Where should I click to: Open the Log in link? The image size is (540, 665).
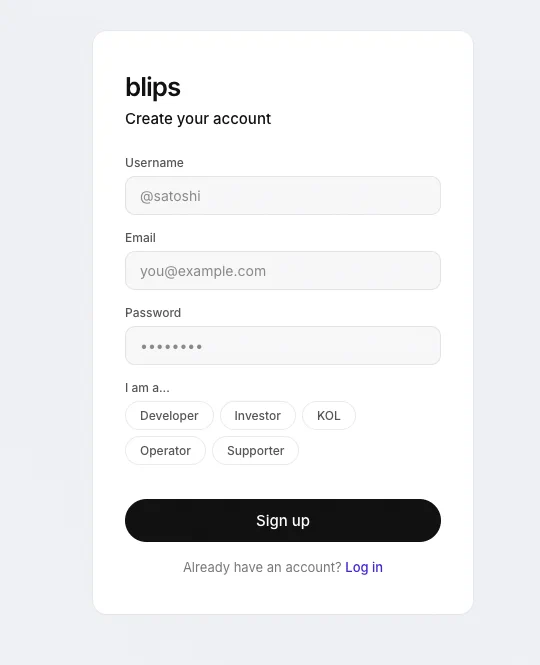(x=364, y=567)
